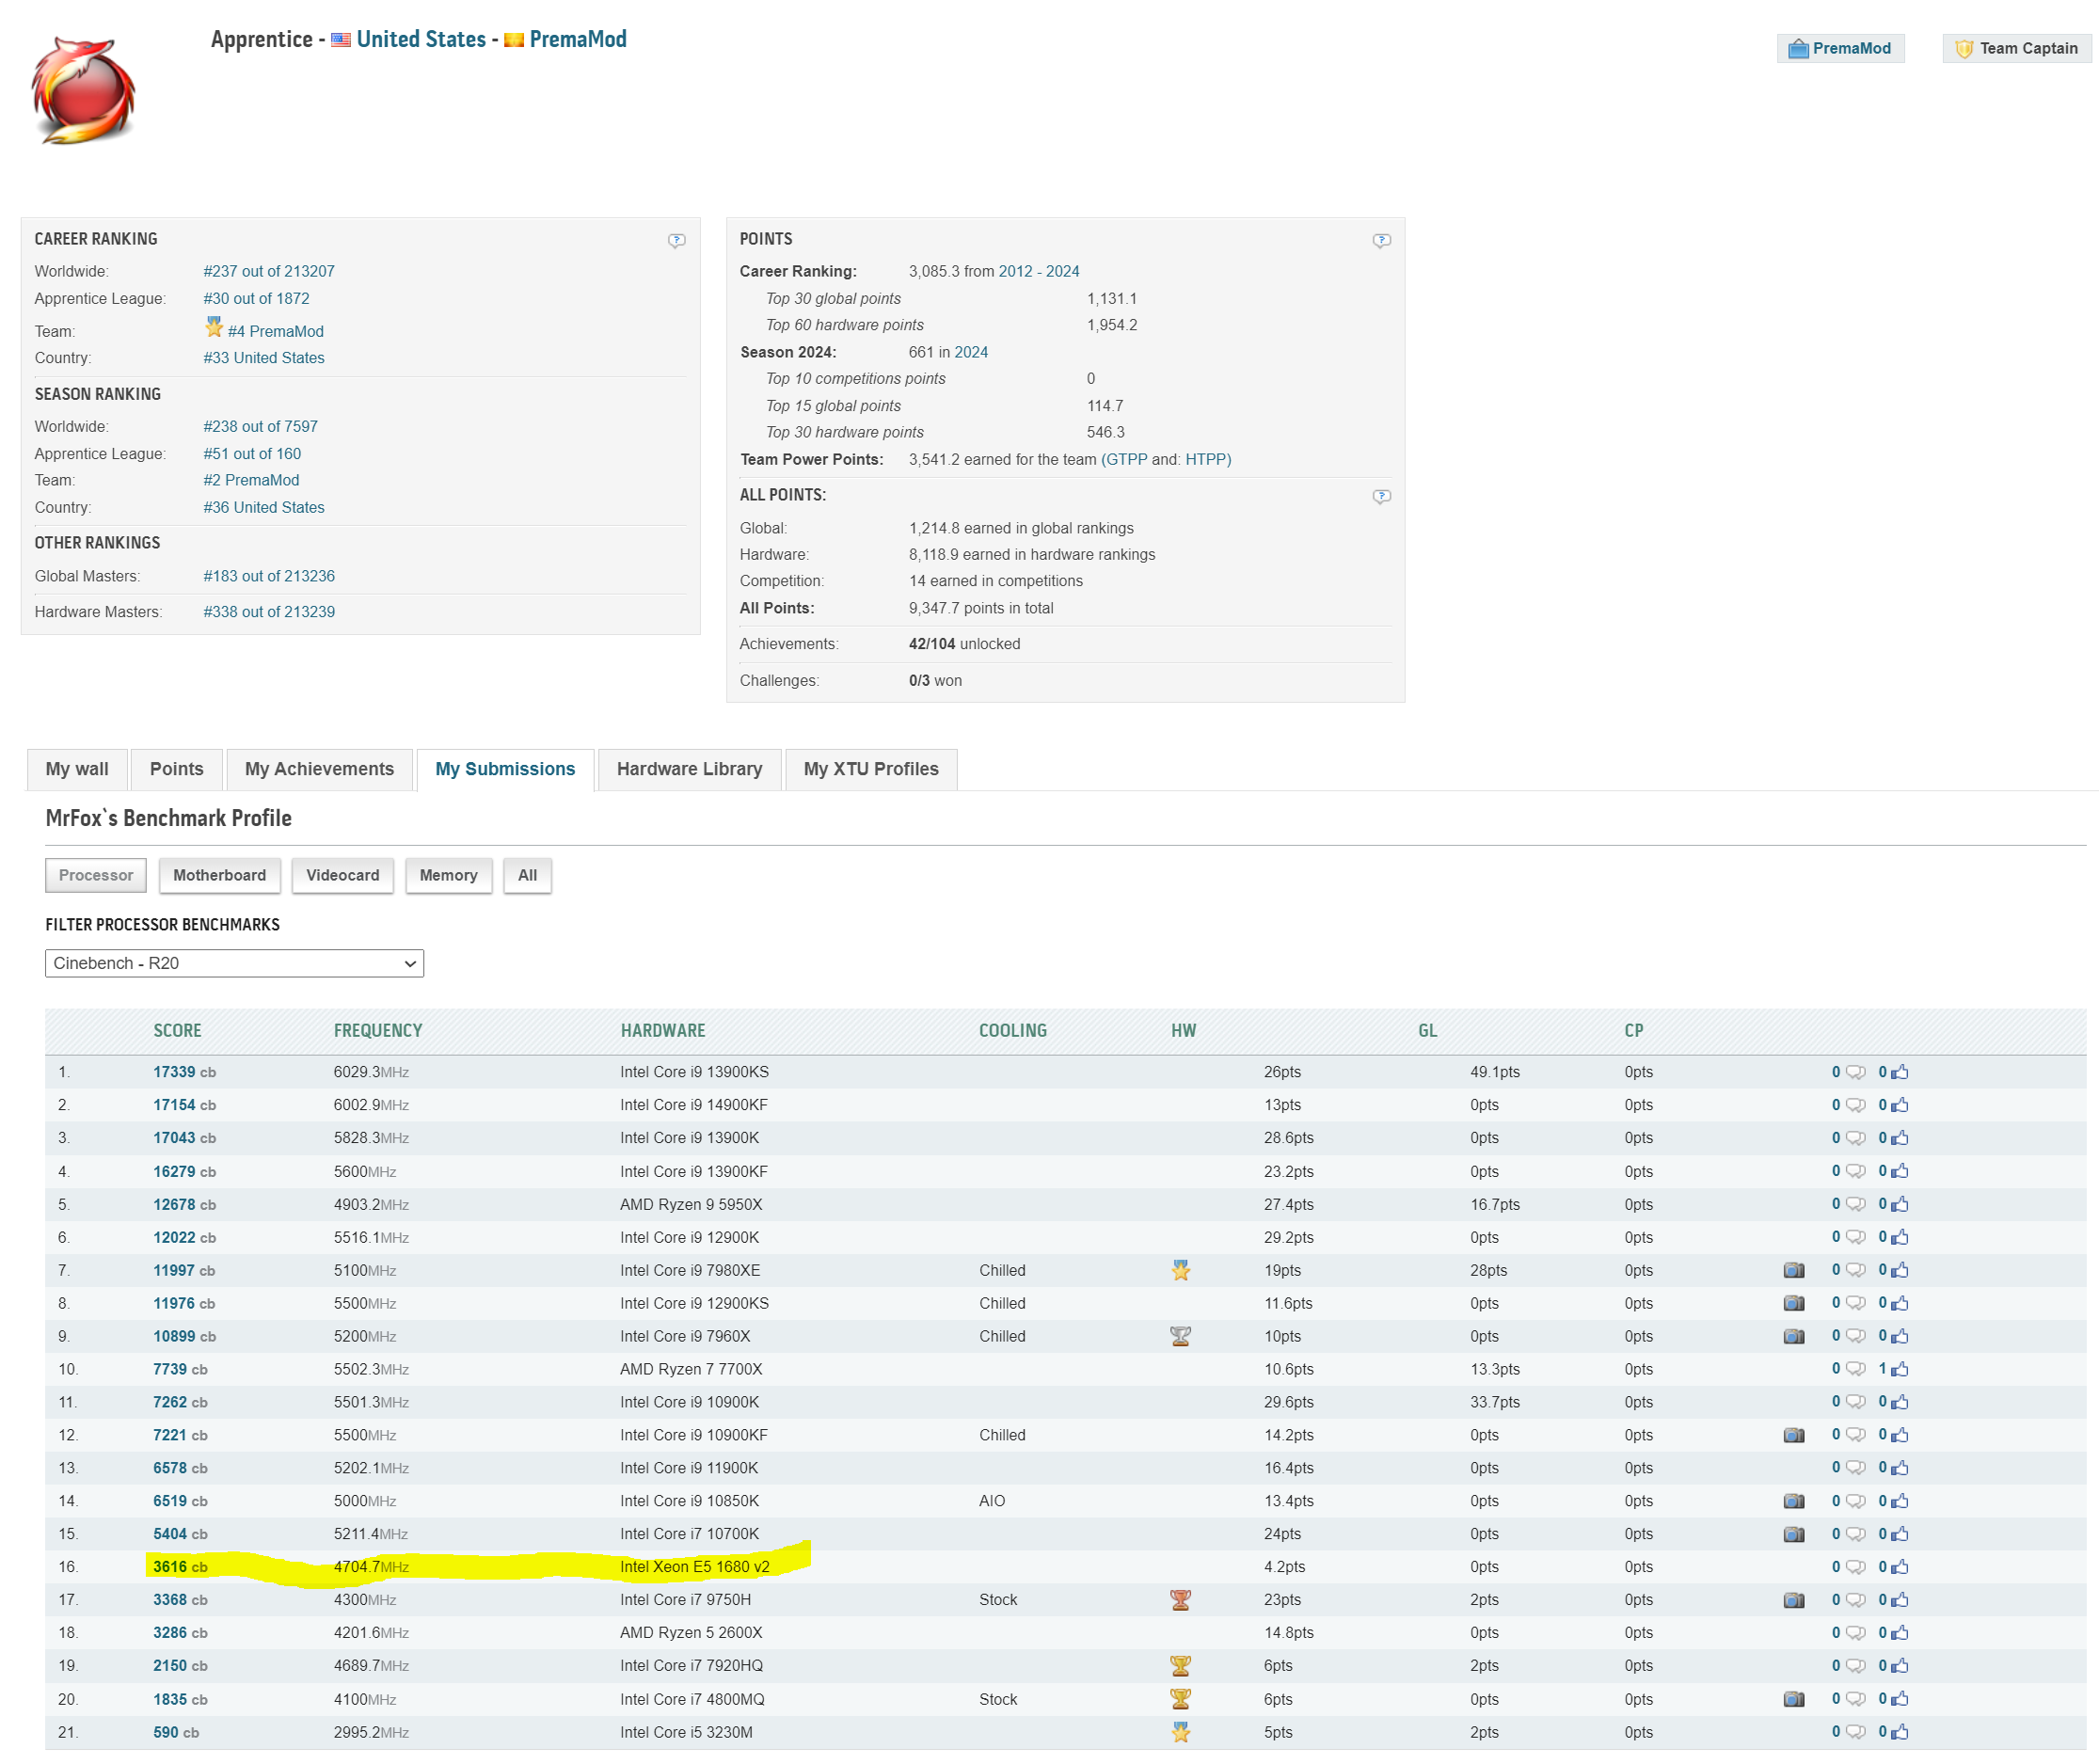Click the star medal icon beside #4 PremaMod
Viewport: 2099px width, 1764px height.
click(214, 326)
